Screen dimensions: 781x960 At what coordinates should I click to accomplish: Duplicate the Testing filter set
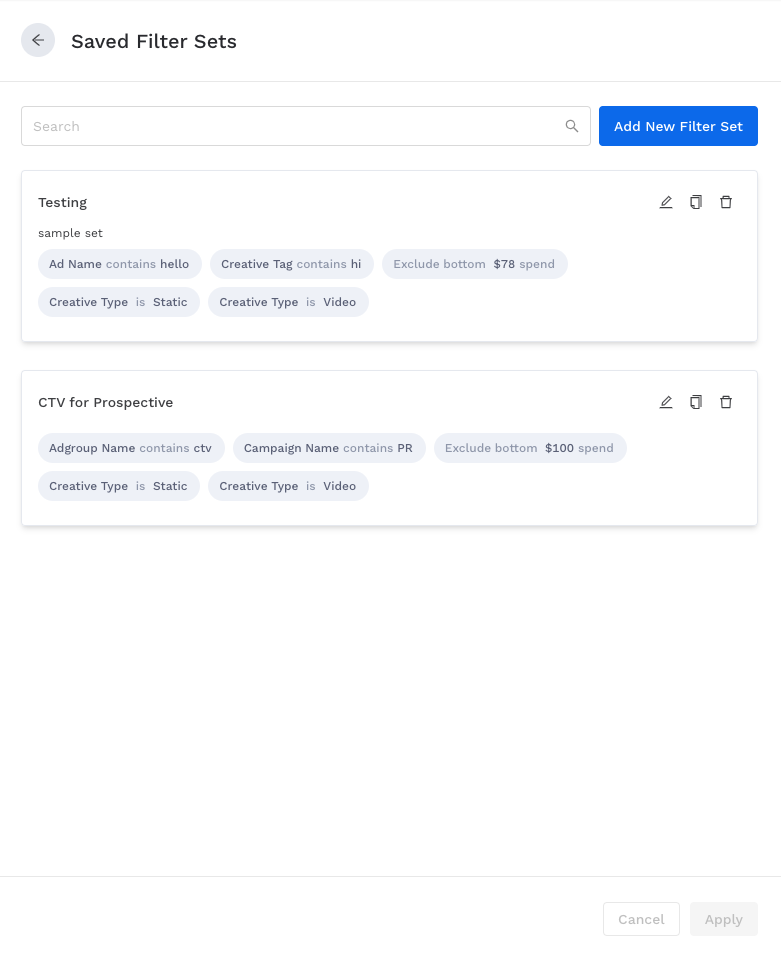point(696,202)
